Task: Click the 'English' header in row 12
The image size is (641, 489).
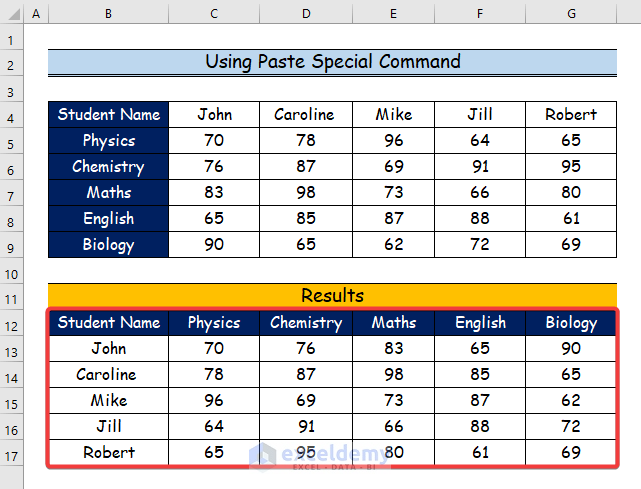Action: (480, 323)
